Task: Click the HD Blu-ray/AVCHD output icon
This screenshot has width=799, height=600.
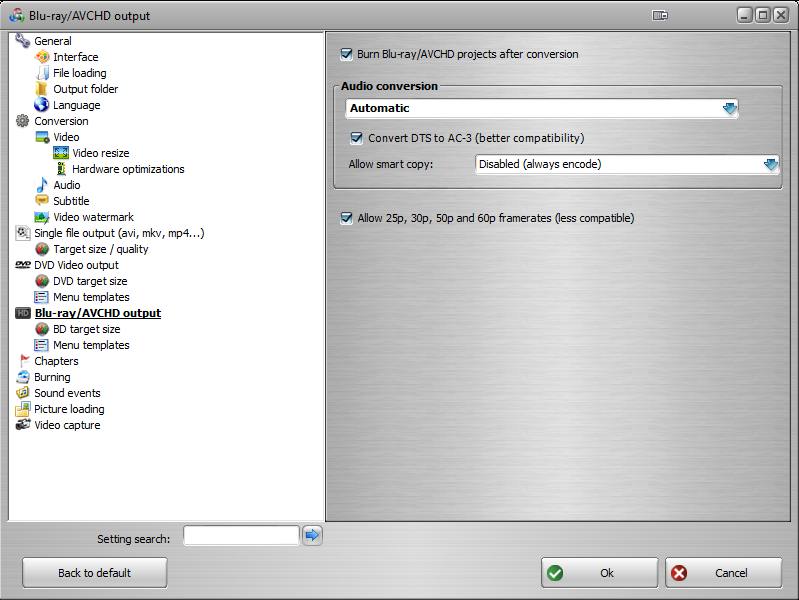Action: click(22, 313)
